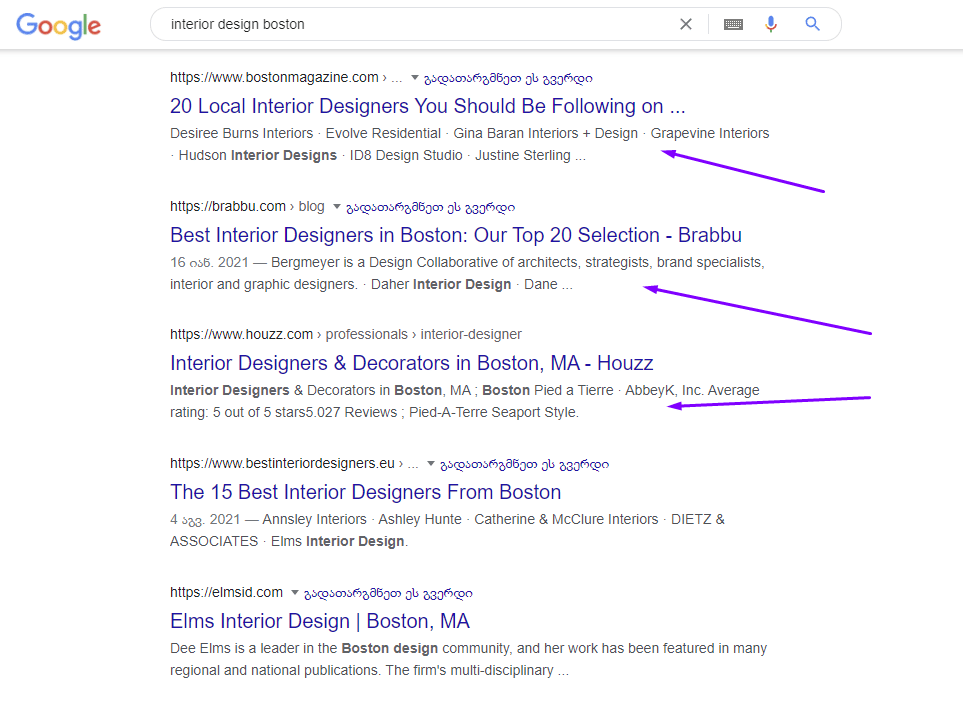Screen dimensions: 963x713
Task: Click translate-this-page link next to bestinteriordesigners.eu
Action: [524, 464]
